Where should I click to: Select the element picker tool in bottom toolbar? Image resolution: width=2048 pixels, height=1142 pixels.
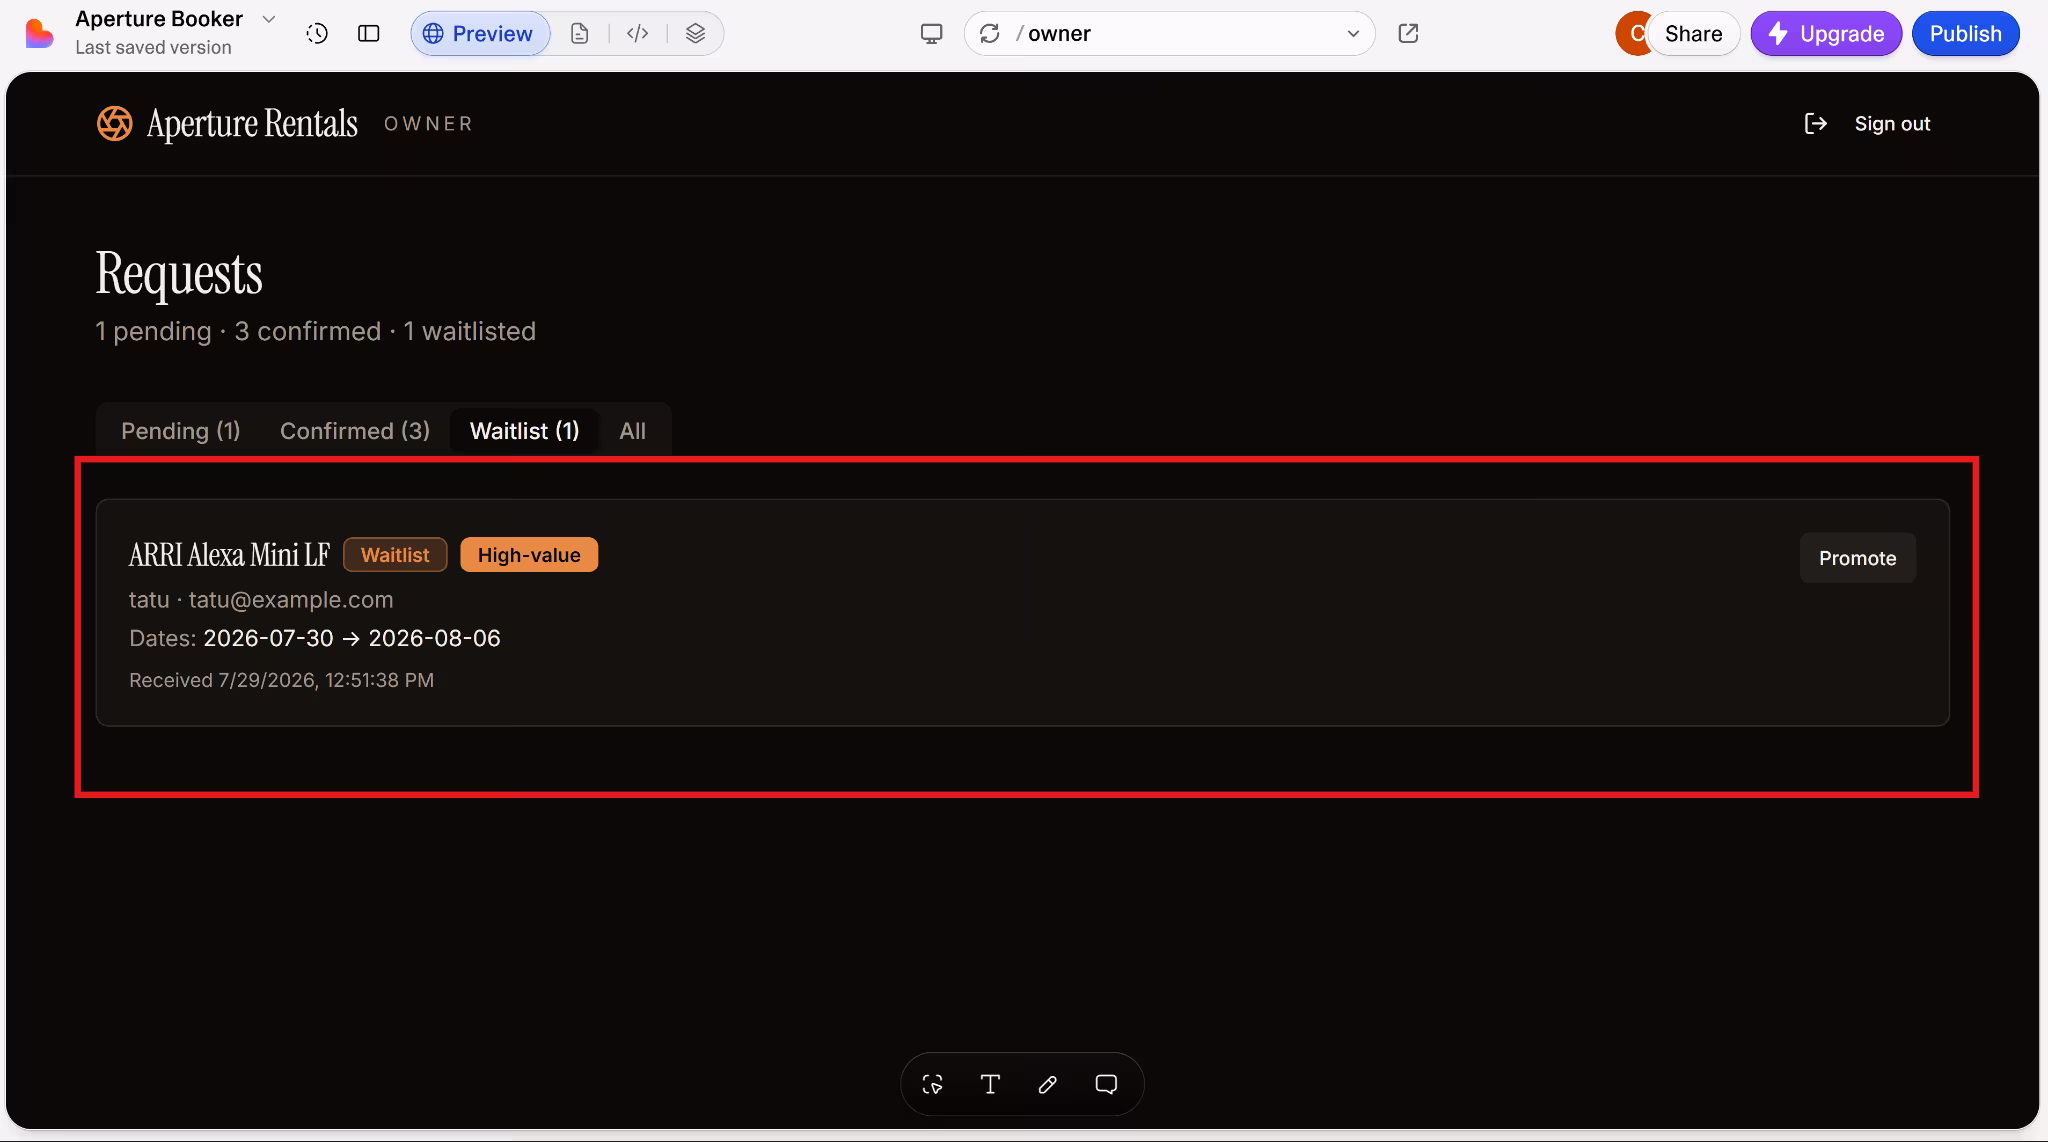pyautogui.click(x=932, y=1084)
